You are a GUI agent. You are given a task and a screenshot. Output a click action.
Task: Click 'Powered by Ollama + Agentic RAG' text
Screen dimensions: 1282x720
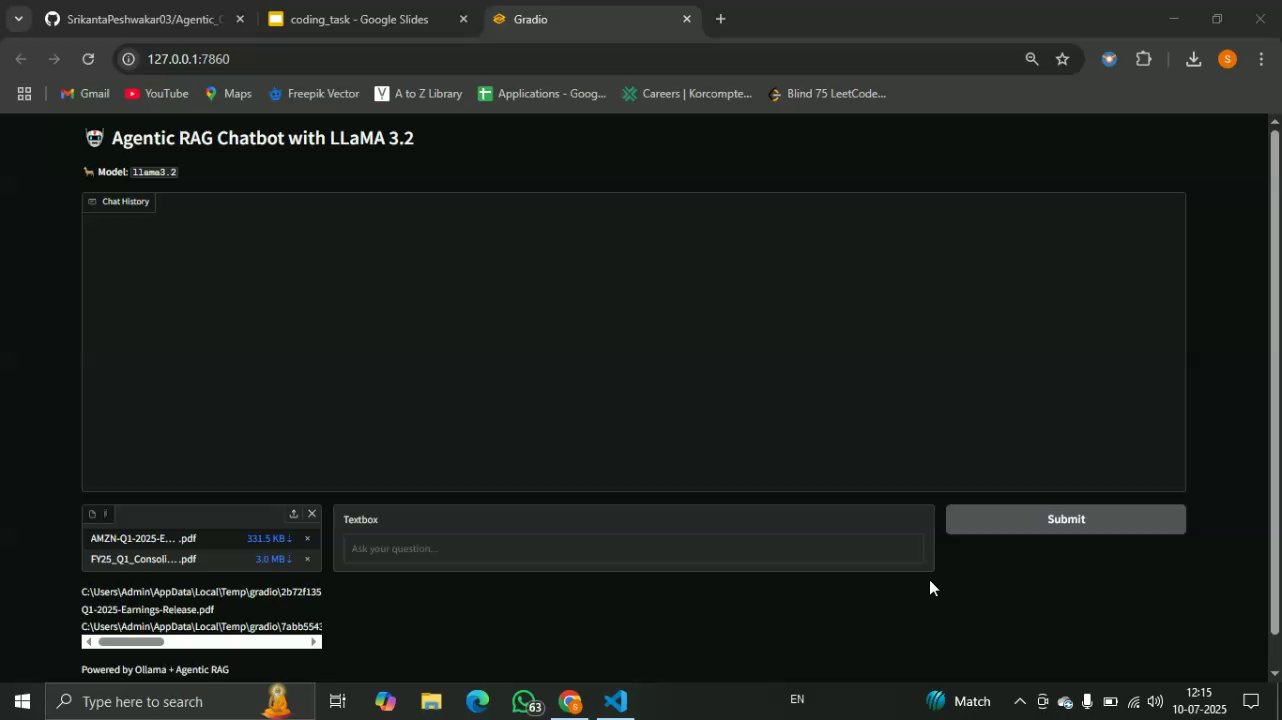tap(155, 670)
